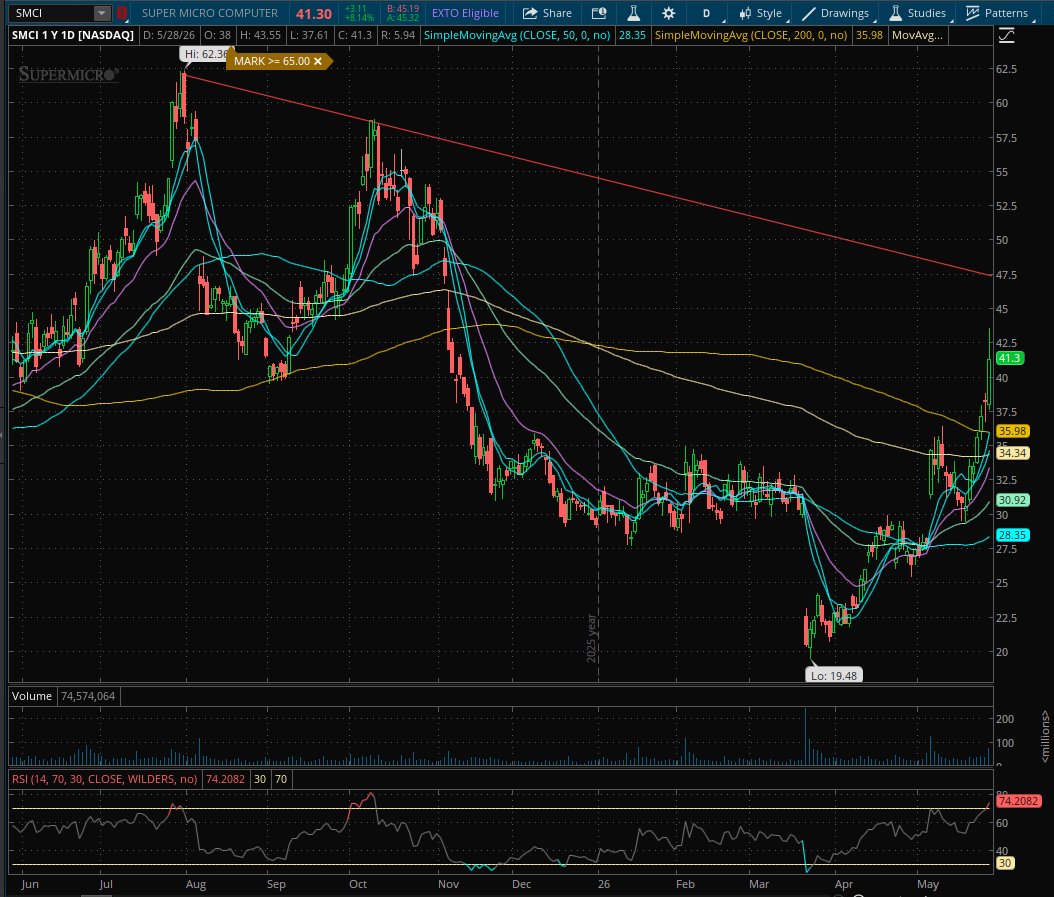Click the volume value 74,574,064
This screenshot has width=1054, height=897.
pos(88,696)
